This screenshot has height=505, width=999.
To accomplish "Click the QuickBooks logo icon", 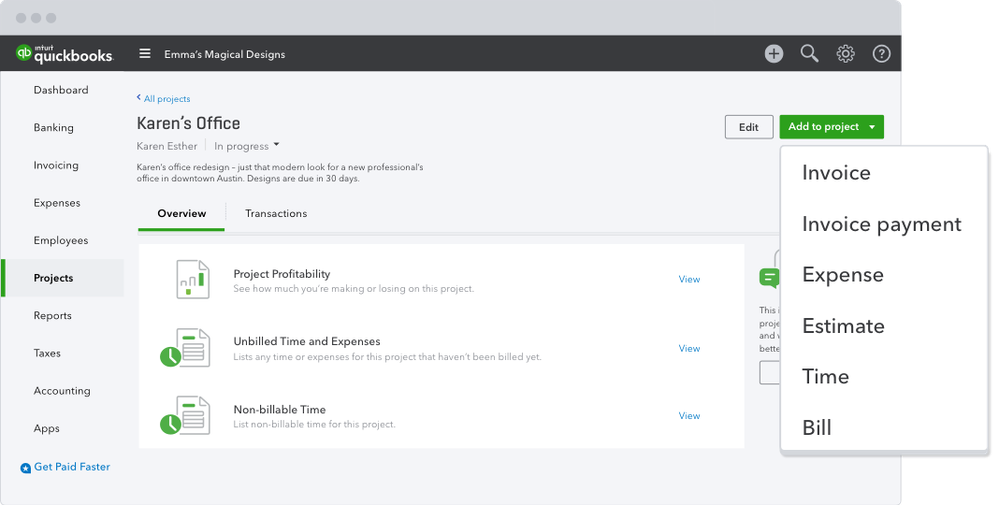I will (25, 54).
